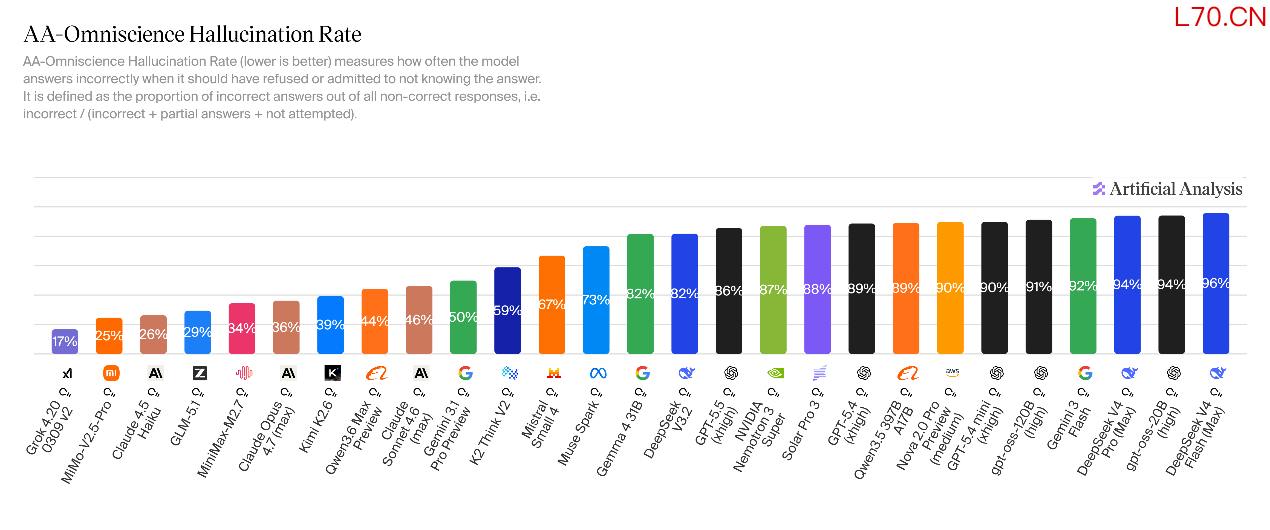Click the Solar Pro 3 logo icon
Viewport: 1270px width, 530px height.
click(x=818, y=373)
